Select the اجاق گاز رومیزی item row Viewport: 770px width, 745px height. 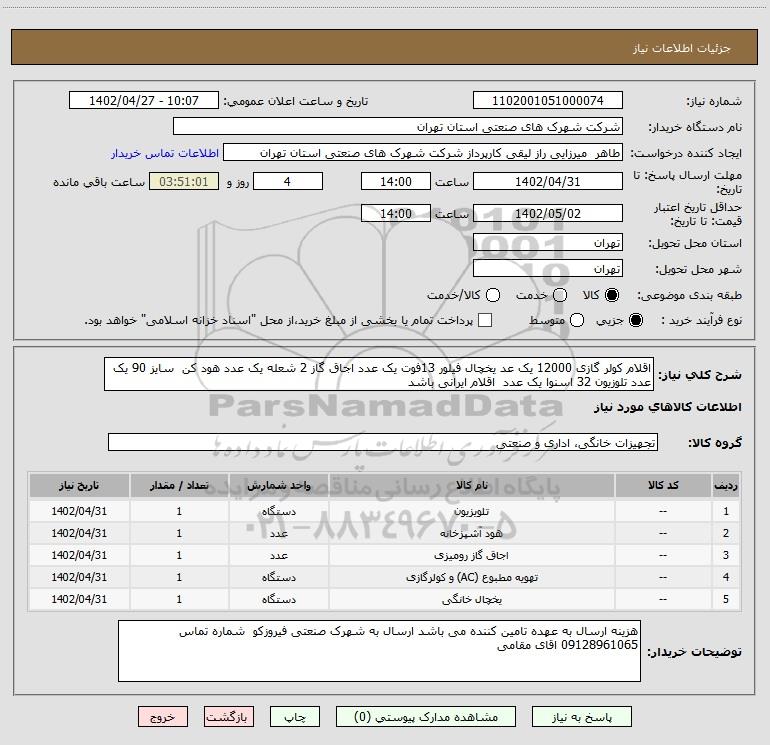point(385,555)
